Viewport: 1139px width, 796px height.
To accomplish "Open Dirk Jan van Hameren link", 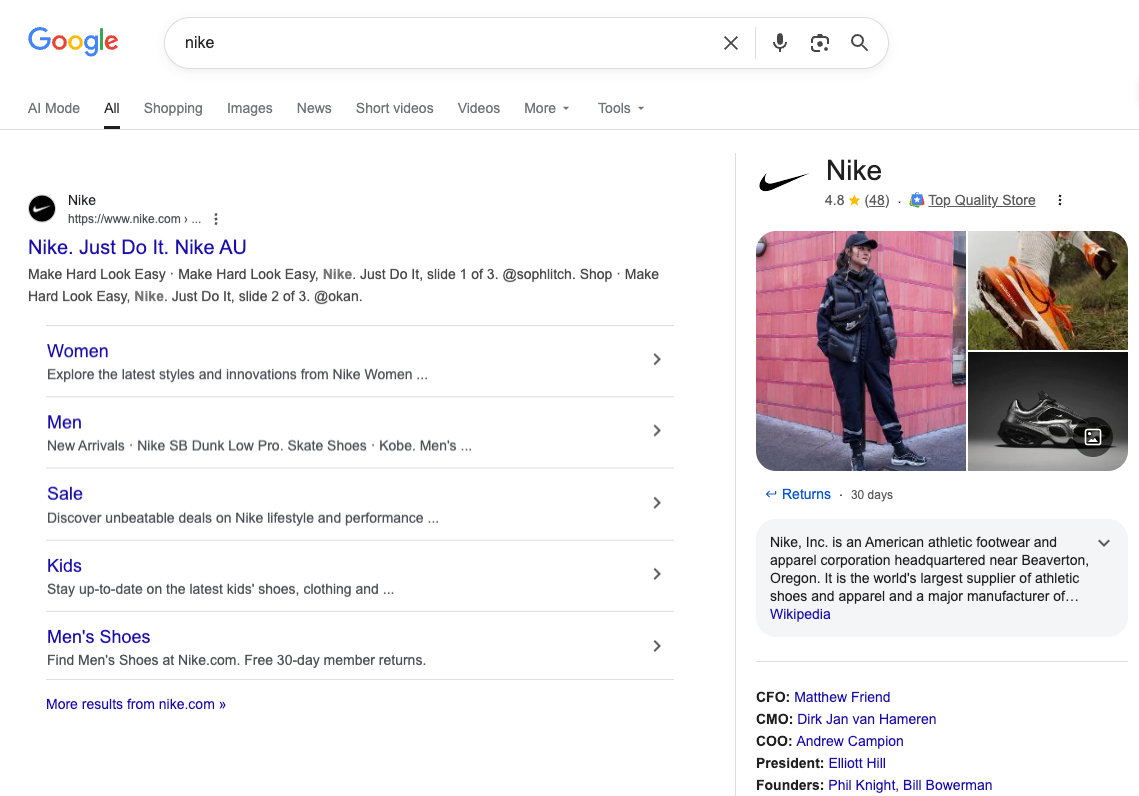I will [867, 719].
